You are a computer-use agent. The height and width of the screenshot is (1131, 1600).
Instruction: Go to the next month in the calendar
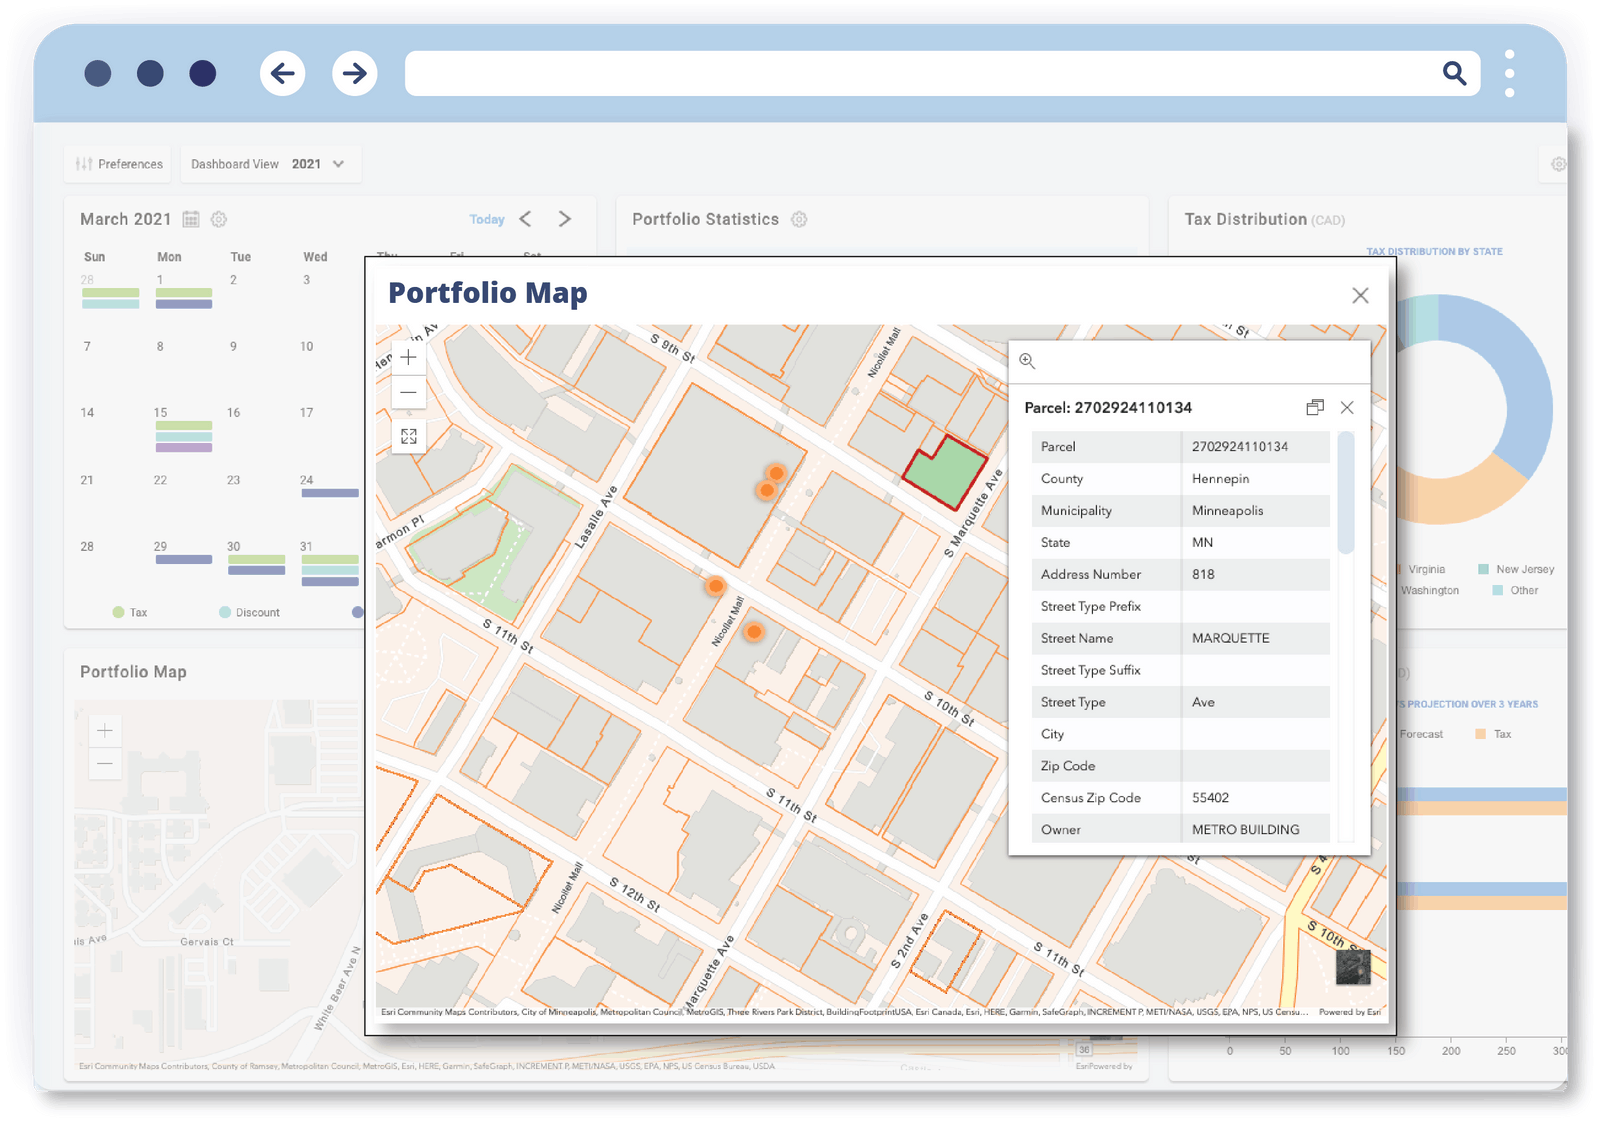pos(565,218)
